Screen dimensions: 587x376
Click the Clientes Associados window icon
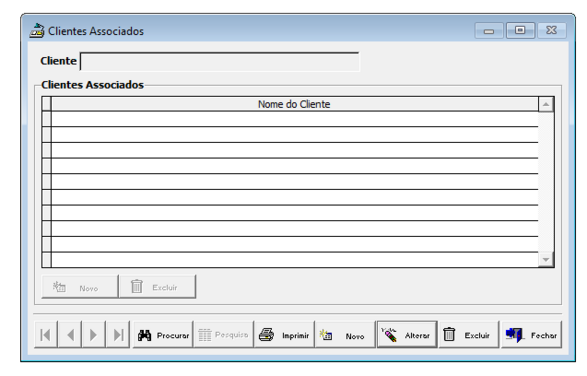(x=37, y=31)
